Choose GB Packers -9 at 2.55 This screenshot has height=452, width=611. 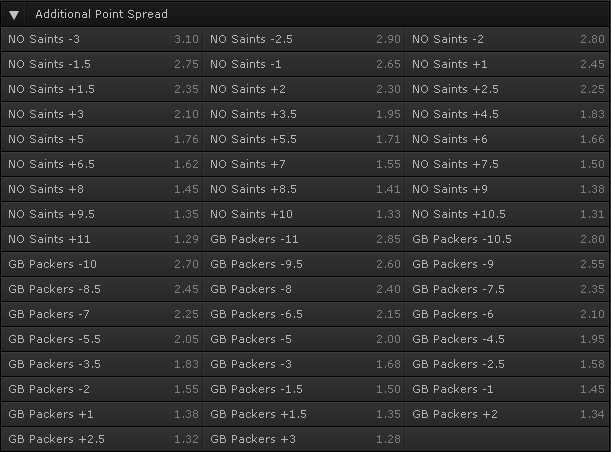click(507, 264)
